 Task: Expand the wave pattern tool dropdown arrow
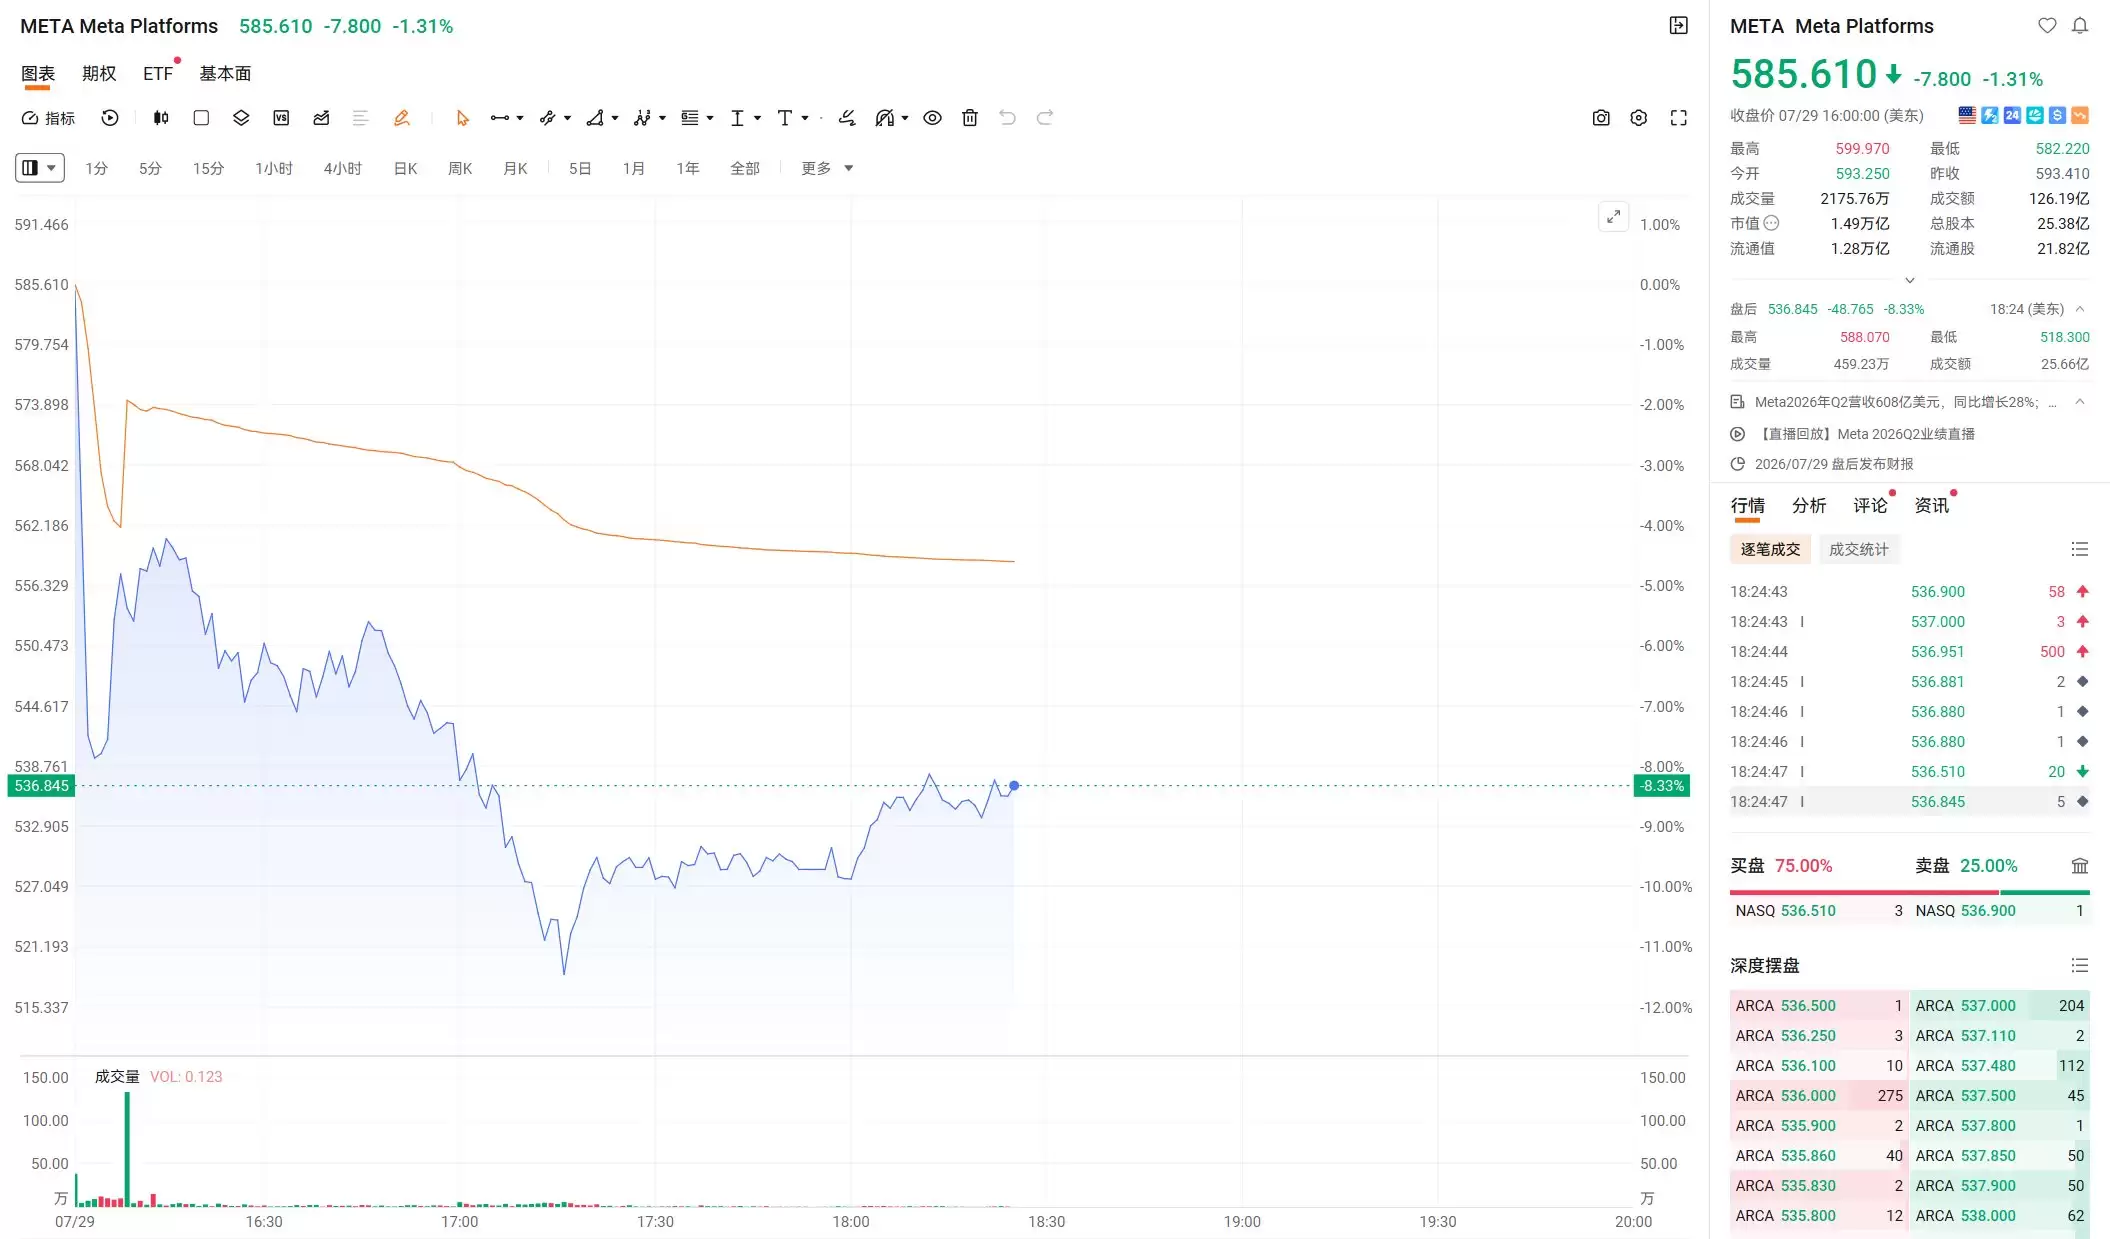click(x=662, y=118)
